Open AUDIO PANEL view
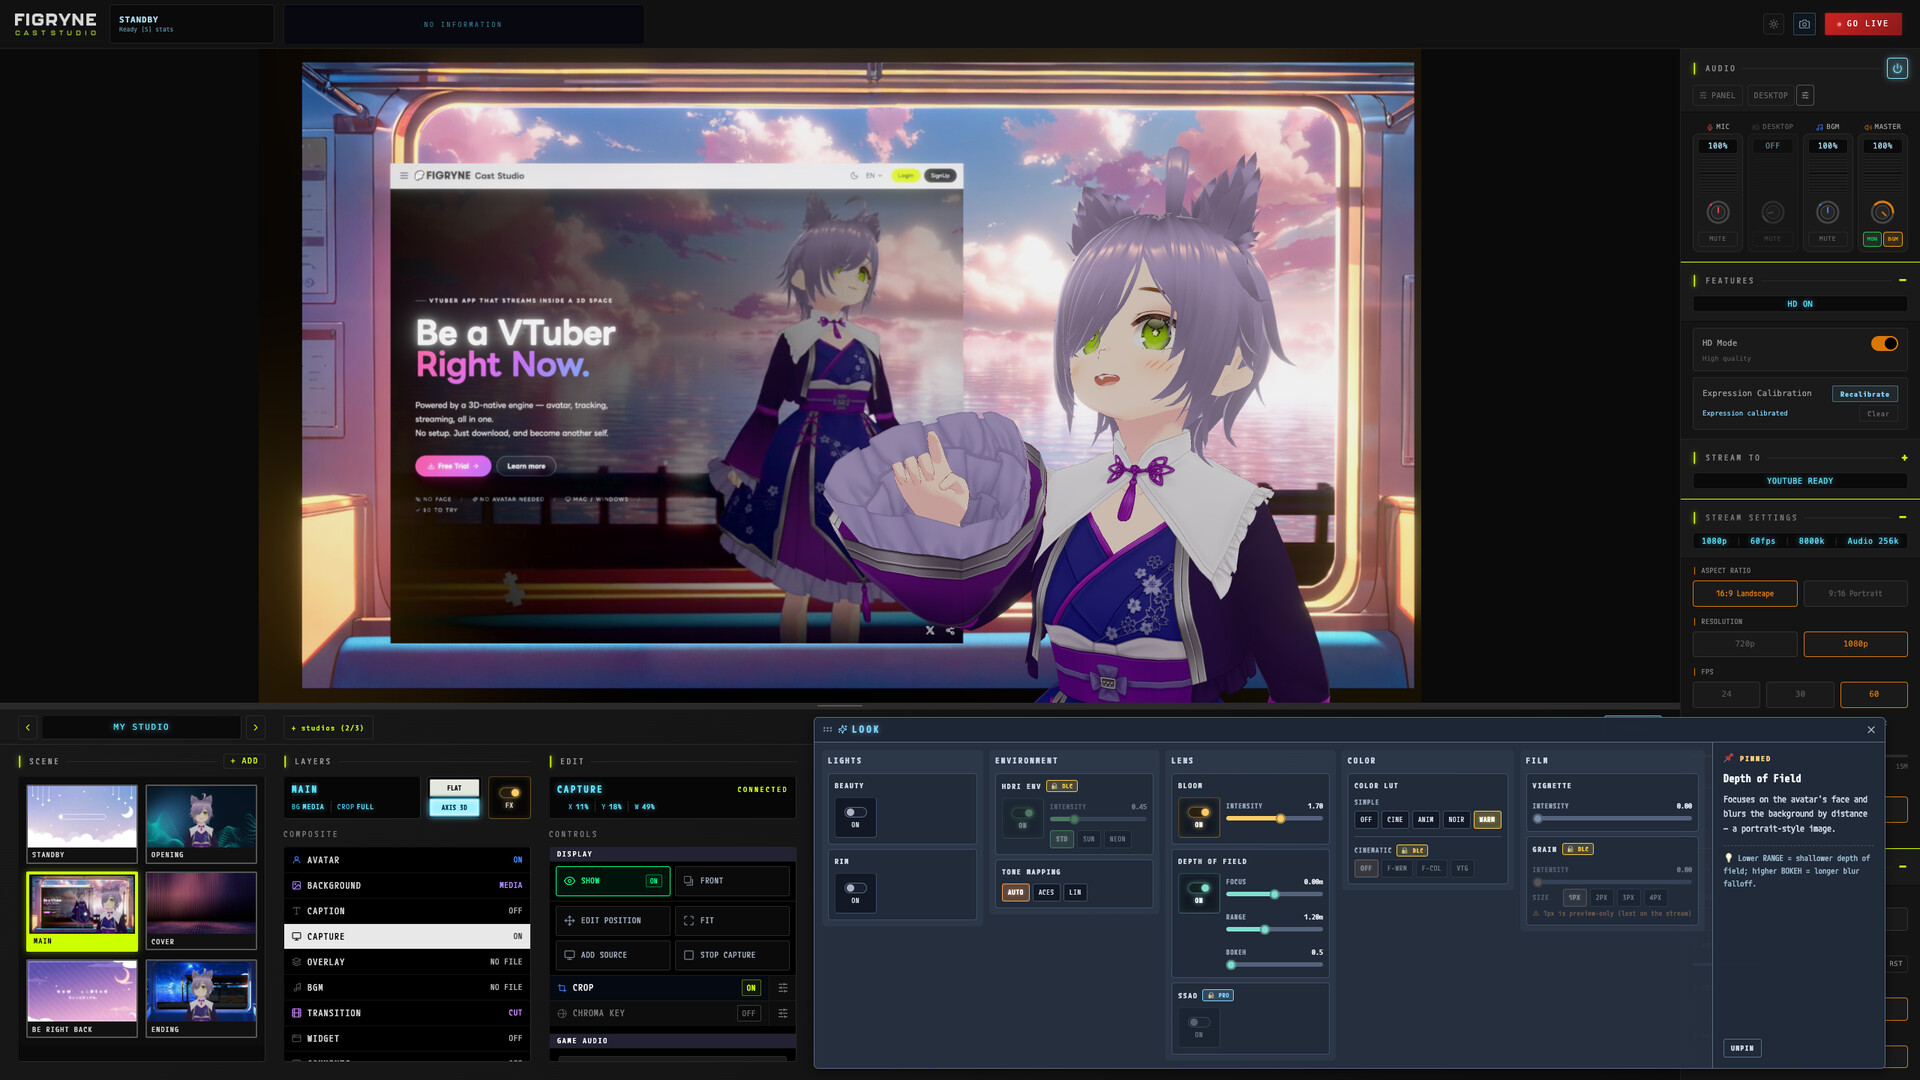The image size is (1920, 1080). pyautogui.click(x=1717, y=96)
